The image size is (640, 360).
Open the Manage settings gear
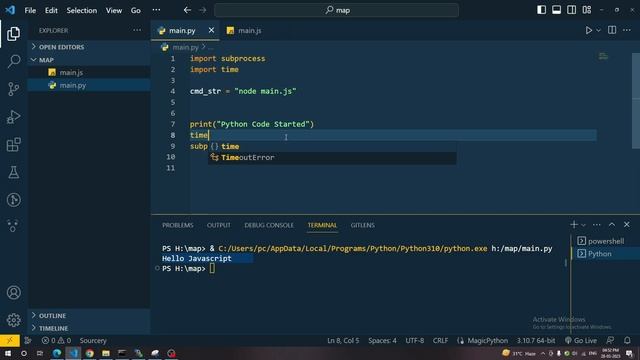(13, 320)
